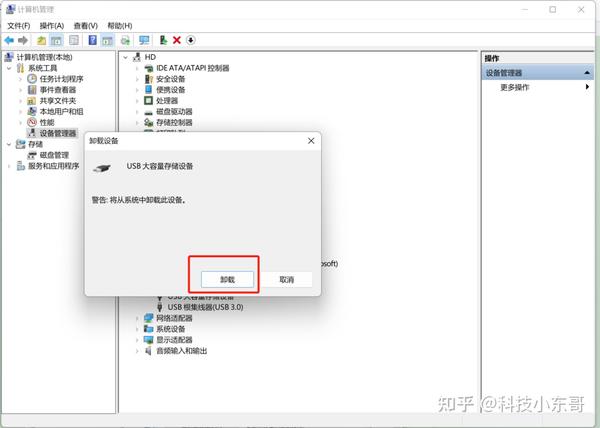Click the scan for hardware changes monitor icon

144,40
